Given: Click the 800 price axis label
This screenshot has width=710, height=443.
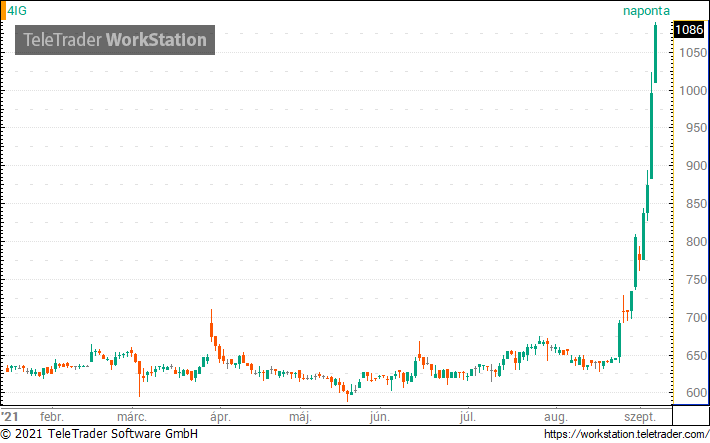Looking at the screenshot, I should pos(696,242).
